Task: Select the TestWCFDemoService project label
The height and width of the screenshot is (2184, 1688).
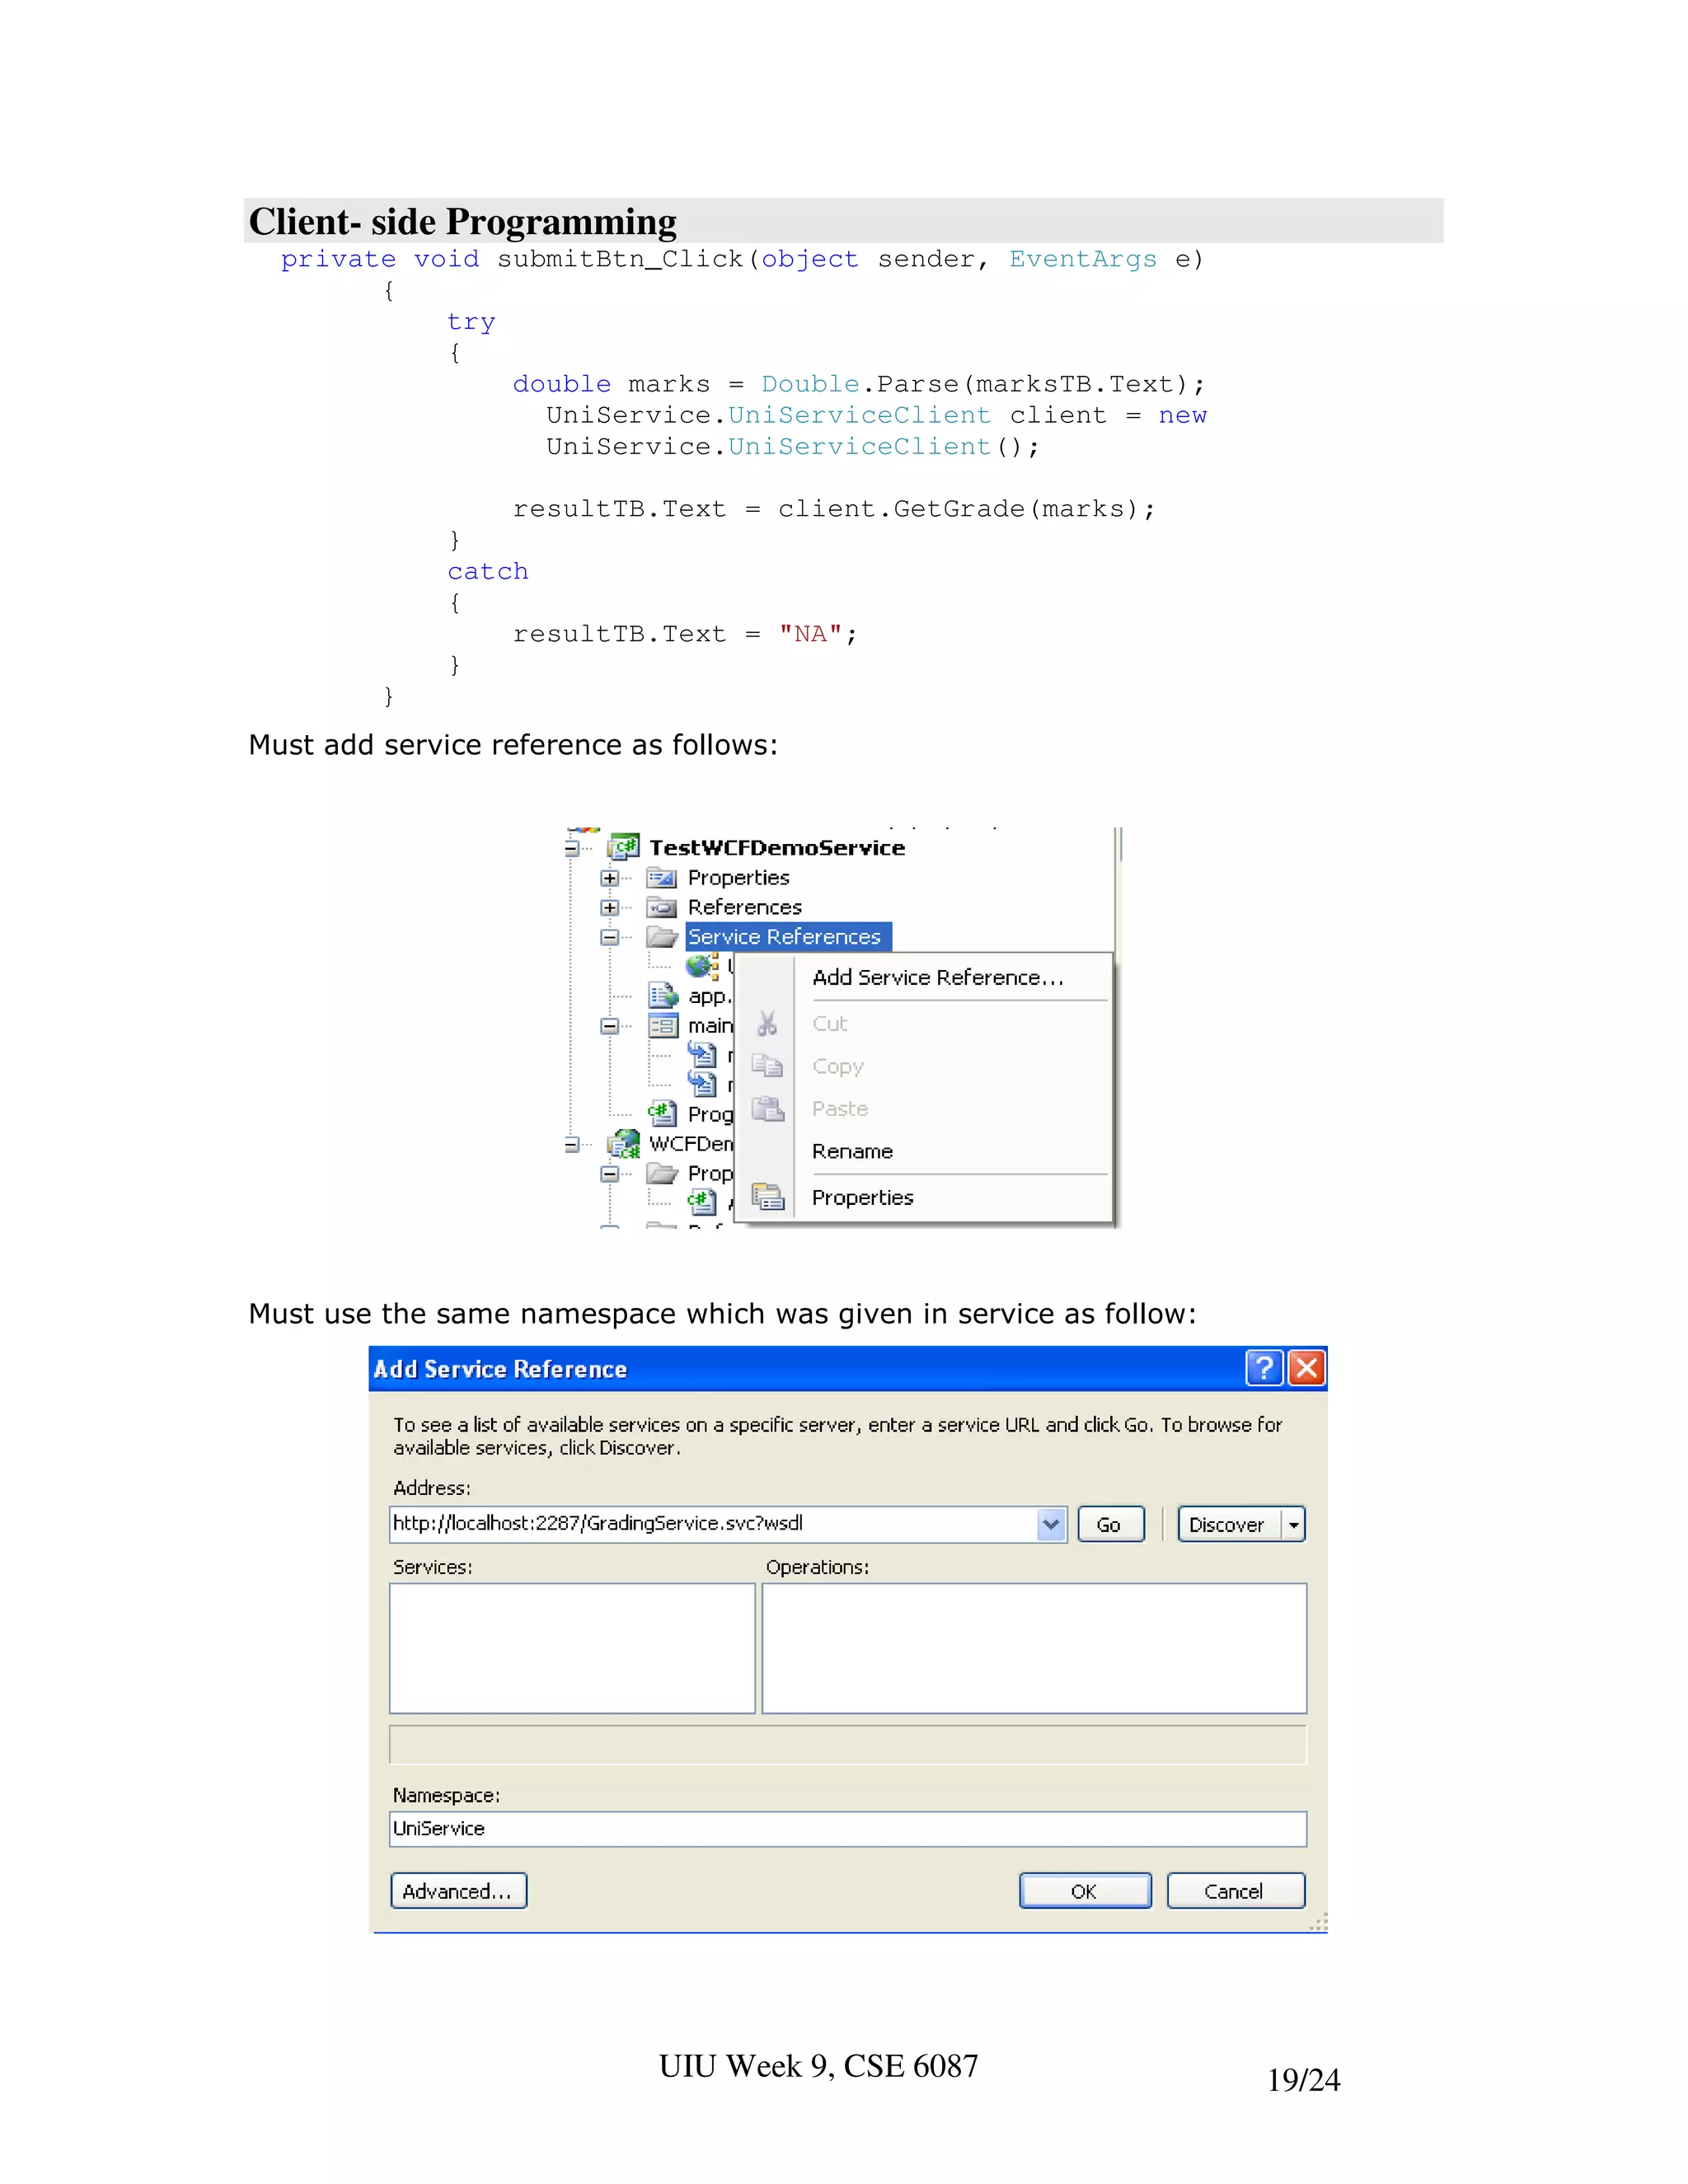Action: click(x=777, y=847)
